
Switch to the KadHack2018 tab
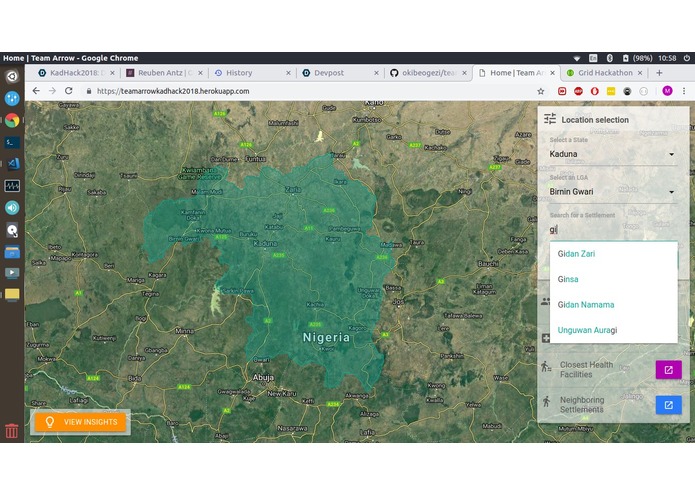(x=74, y=73)
